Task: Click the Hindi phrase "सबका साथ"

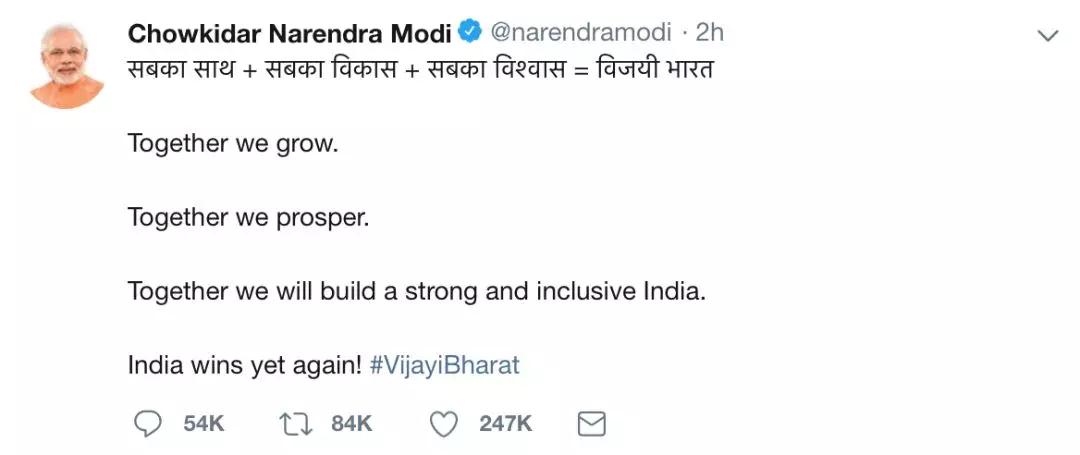Action: [x=180, y=72]
